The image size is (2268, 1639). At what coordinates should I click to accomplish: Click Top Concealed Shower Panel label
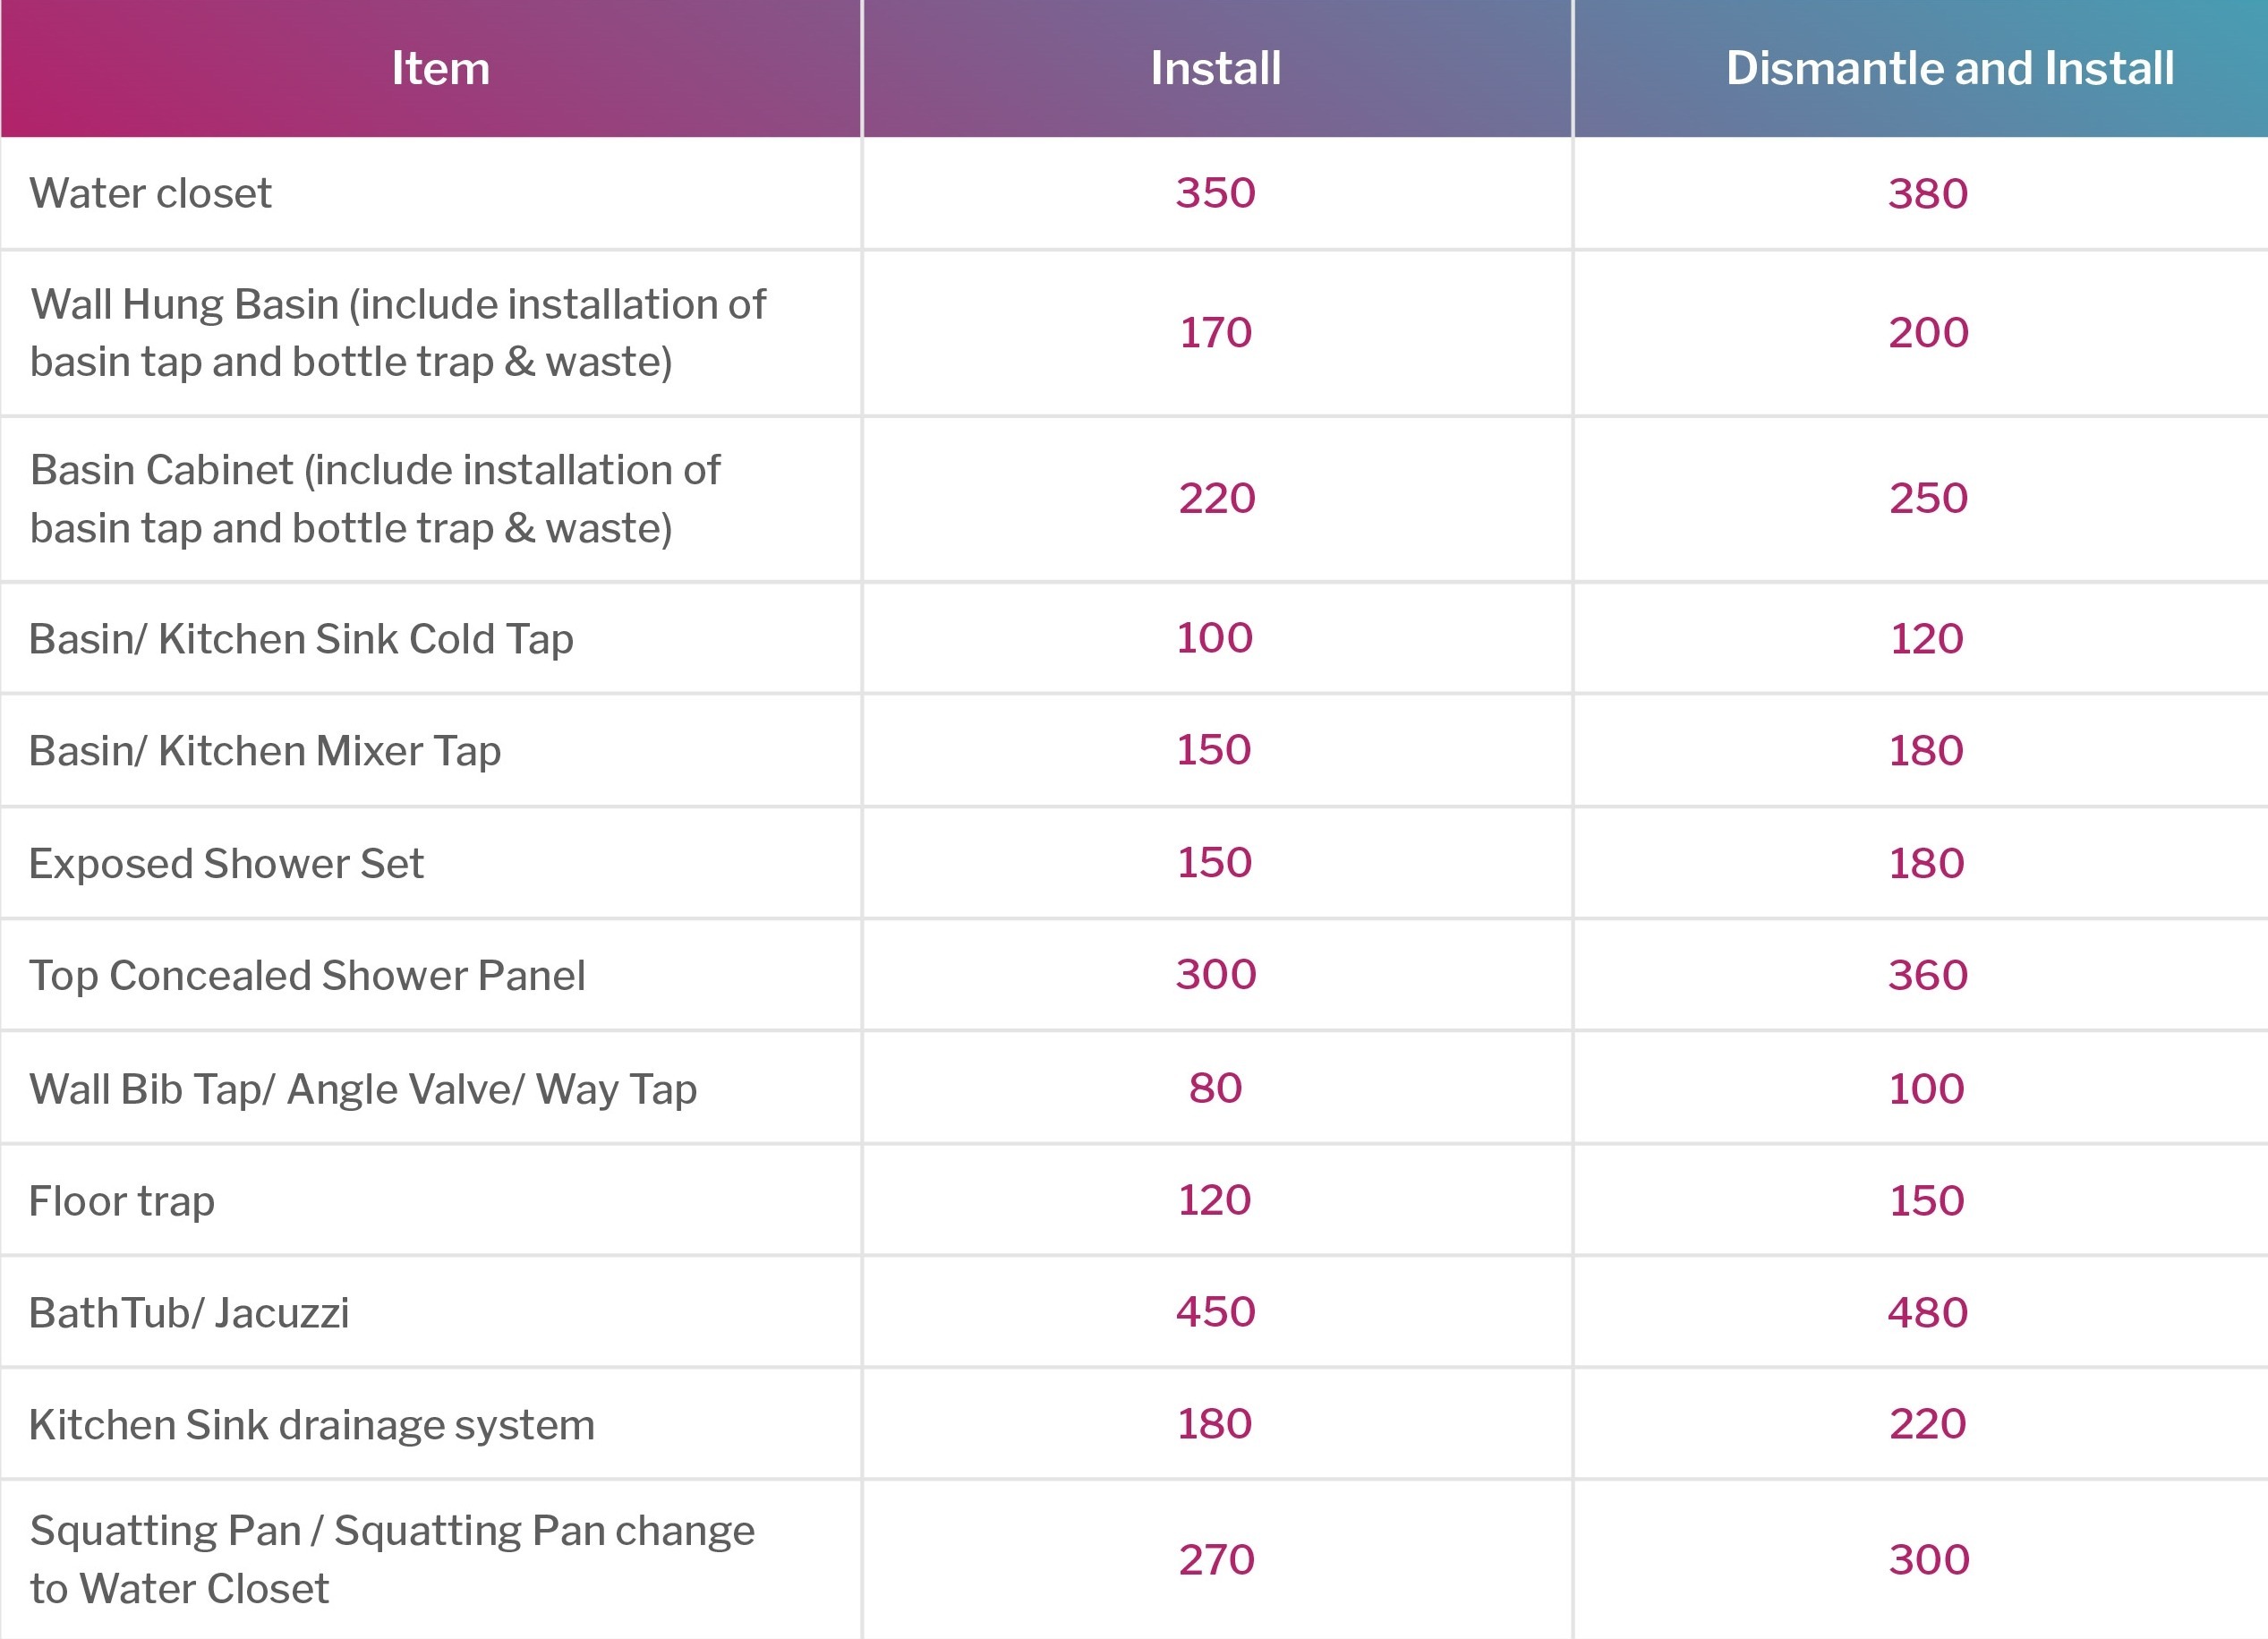coord(307,975)
